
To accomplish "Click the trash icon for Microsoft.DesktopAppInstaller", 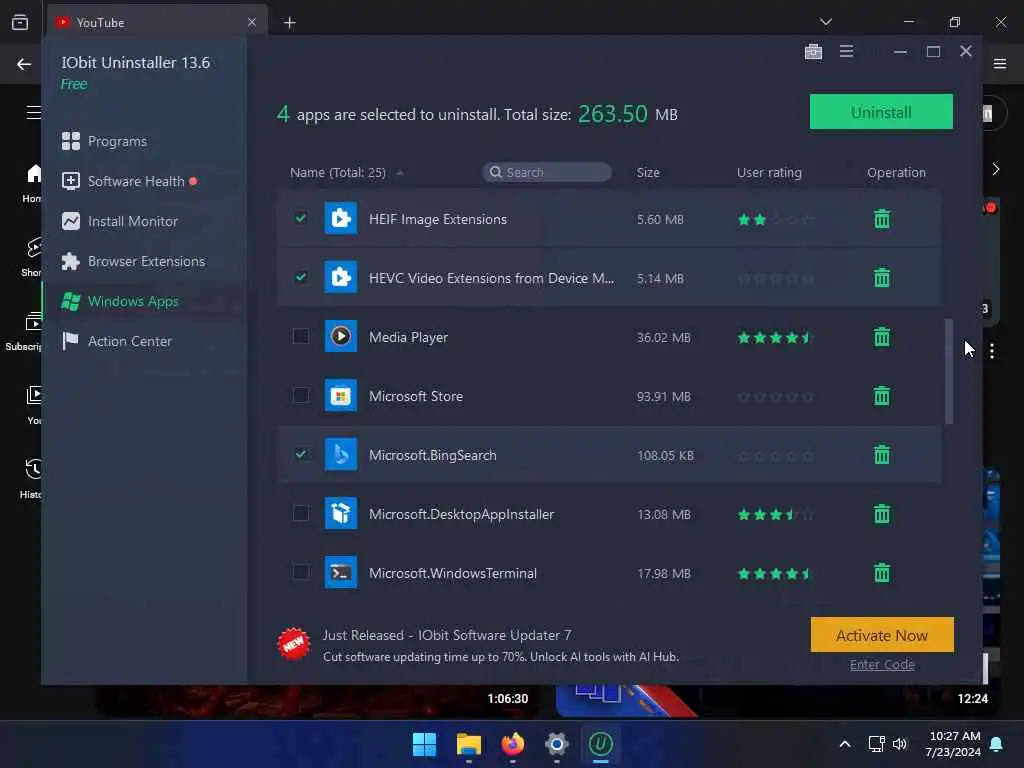I will click(882, 514).
